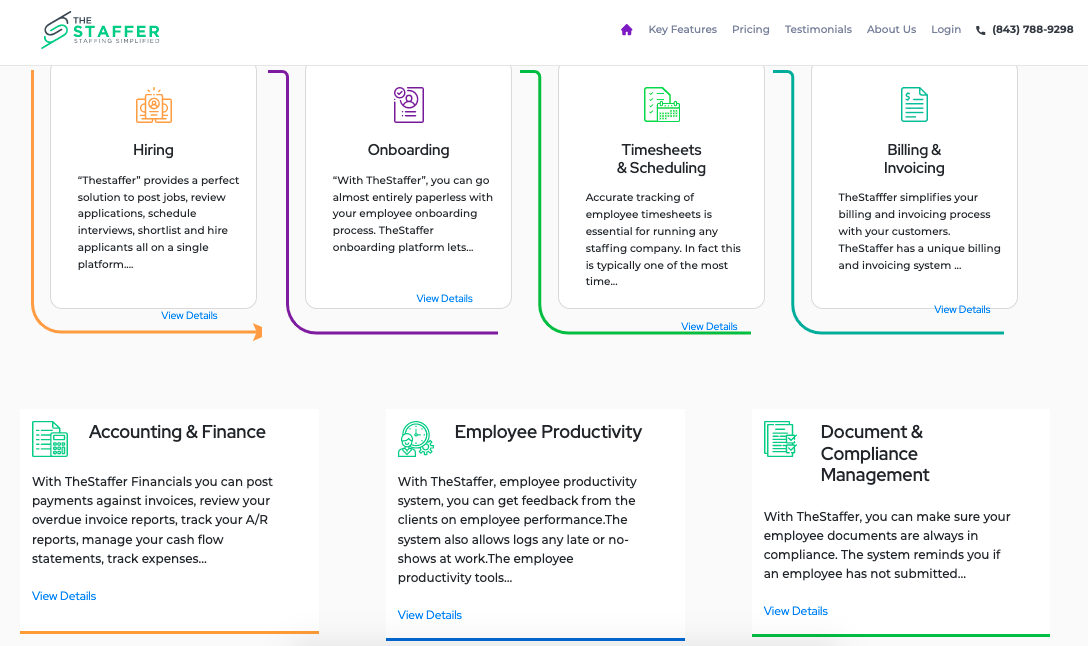Screen dimensions: 1088x646
Task: Click Onboarding description about going paperless
Action: click(x=413, y=214)
